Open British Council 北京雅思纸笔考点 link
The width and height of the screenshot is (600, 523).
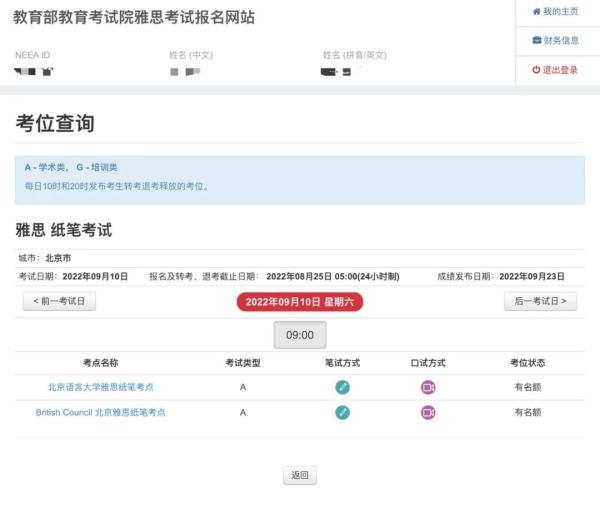point(101,412)
